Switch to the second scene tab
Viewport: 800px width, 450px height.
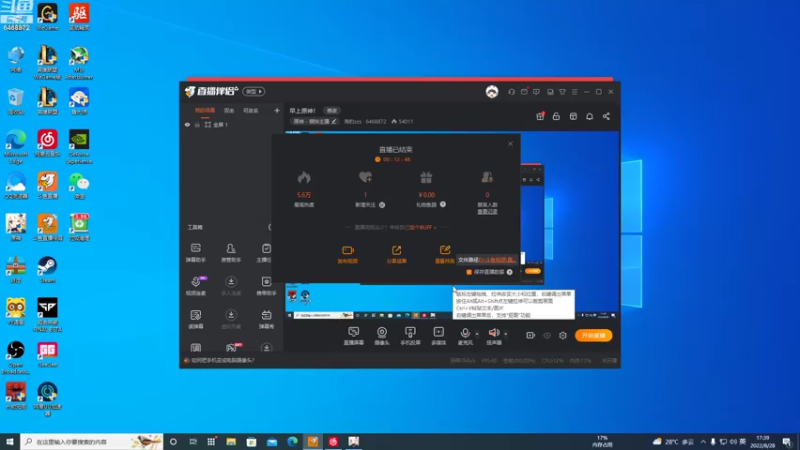point(229,110)
